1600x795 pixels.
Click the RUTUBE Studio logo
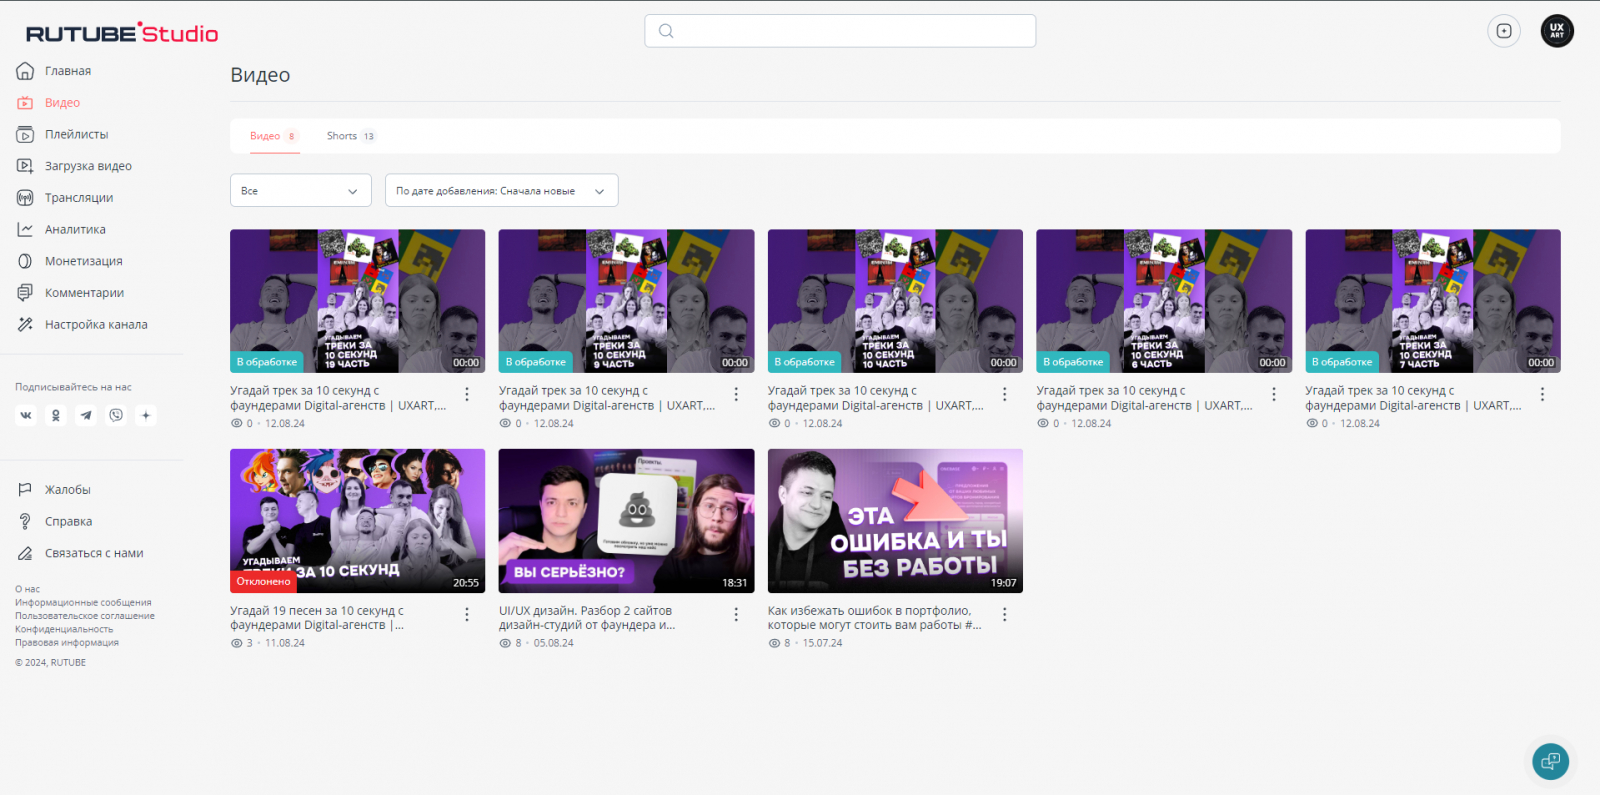point(122,33)
